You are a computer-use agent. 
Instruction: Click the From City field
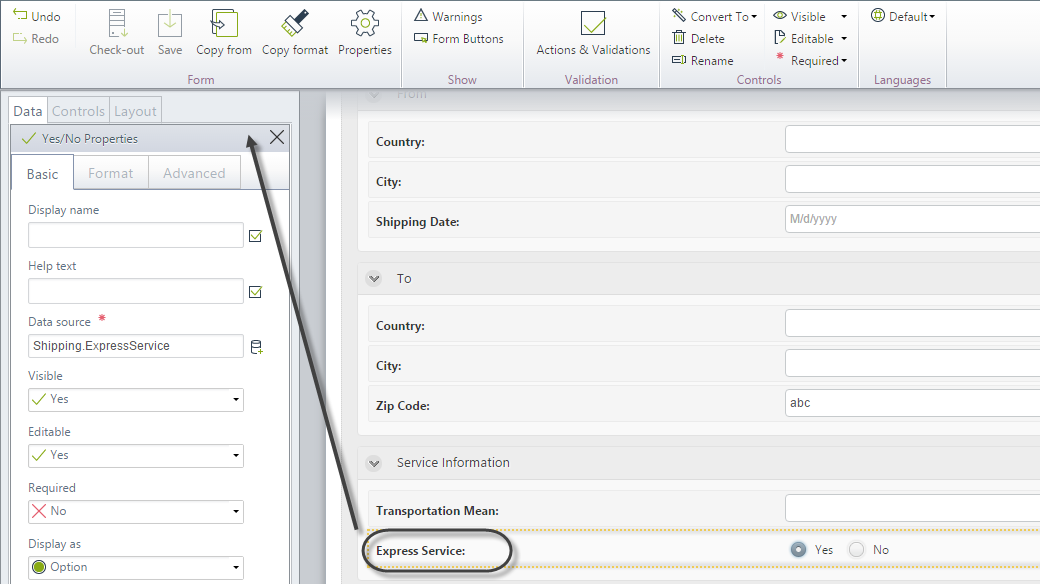913,179
